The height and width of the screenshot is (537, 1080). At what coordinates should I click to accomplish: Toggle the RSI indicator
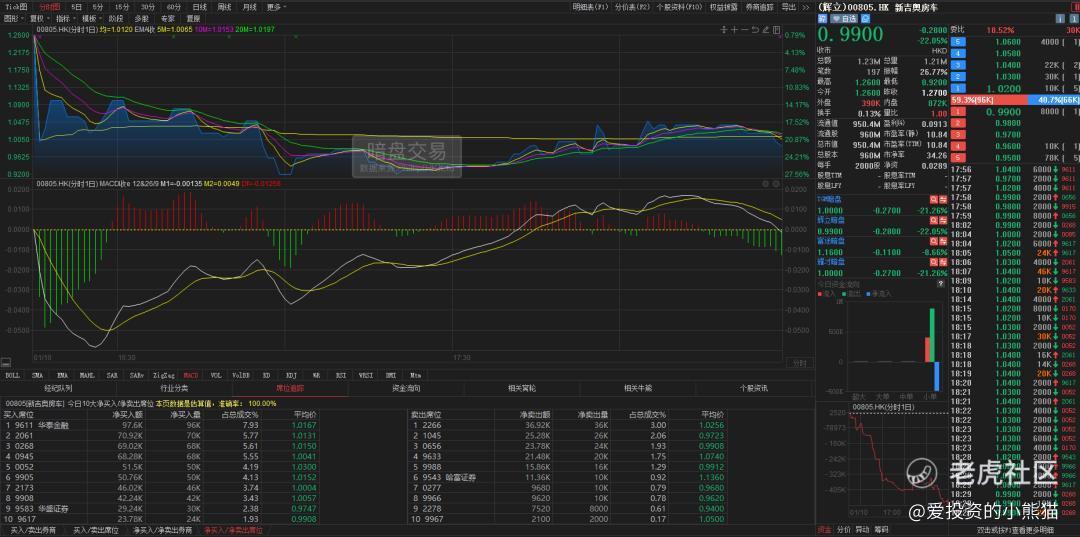pyautogui.click(x=340, y=376)
